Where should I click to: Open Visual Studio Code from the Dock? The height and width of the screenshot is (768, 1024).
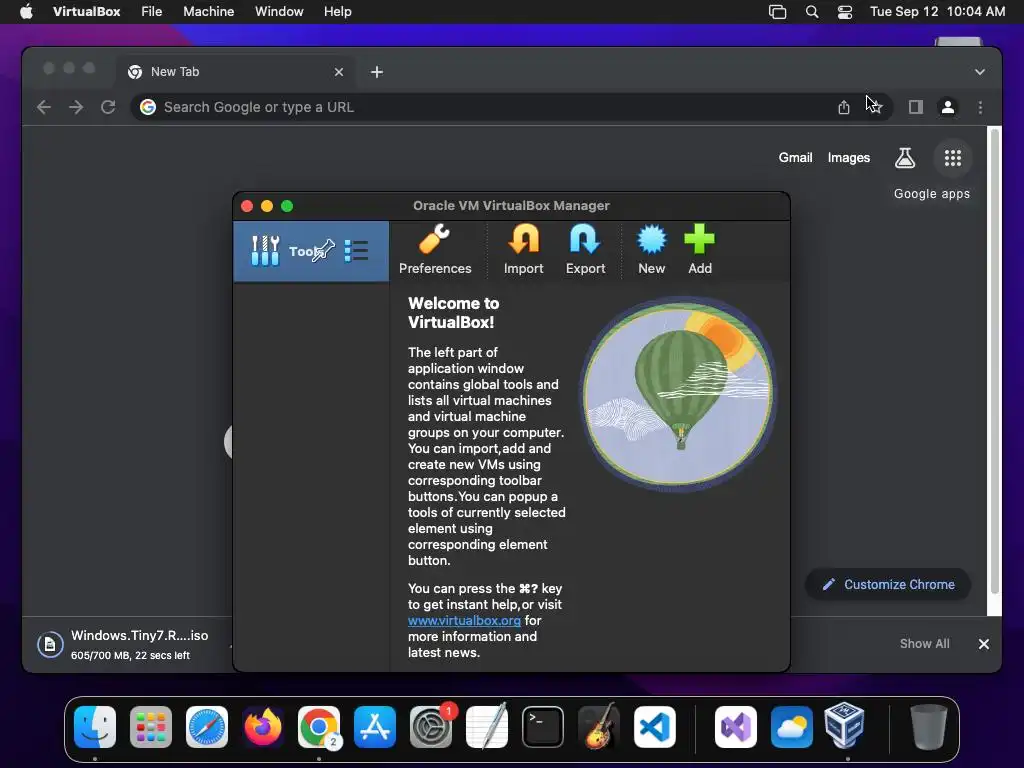click(x=655, y=726)
